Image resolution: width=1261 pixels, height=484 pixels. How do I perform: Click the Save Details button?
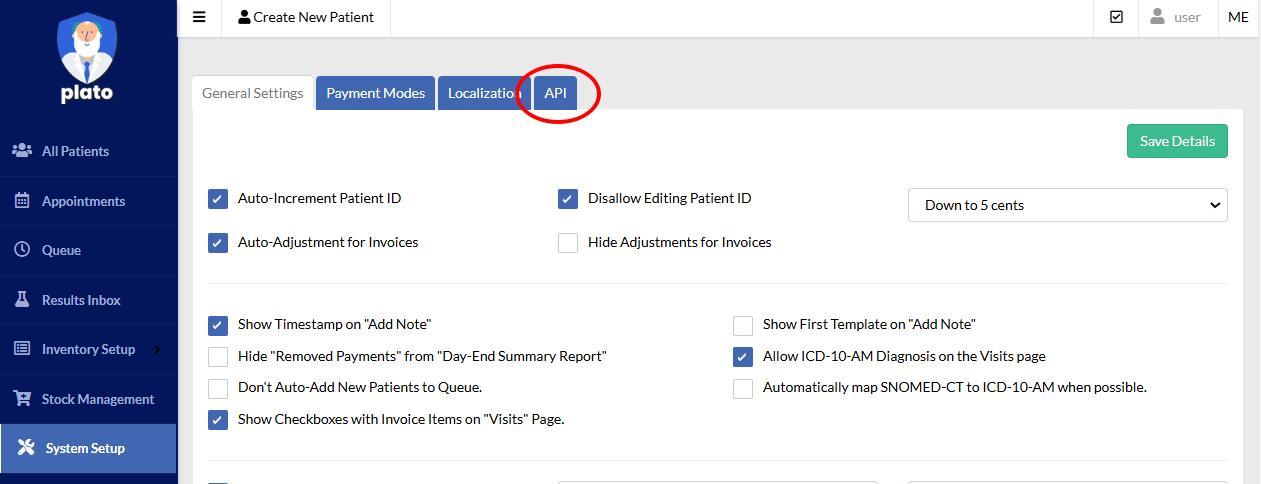pyautogui.click(x=1177, y=141)
